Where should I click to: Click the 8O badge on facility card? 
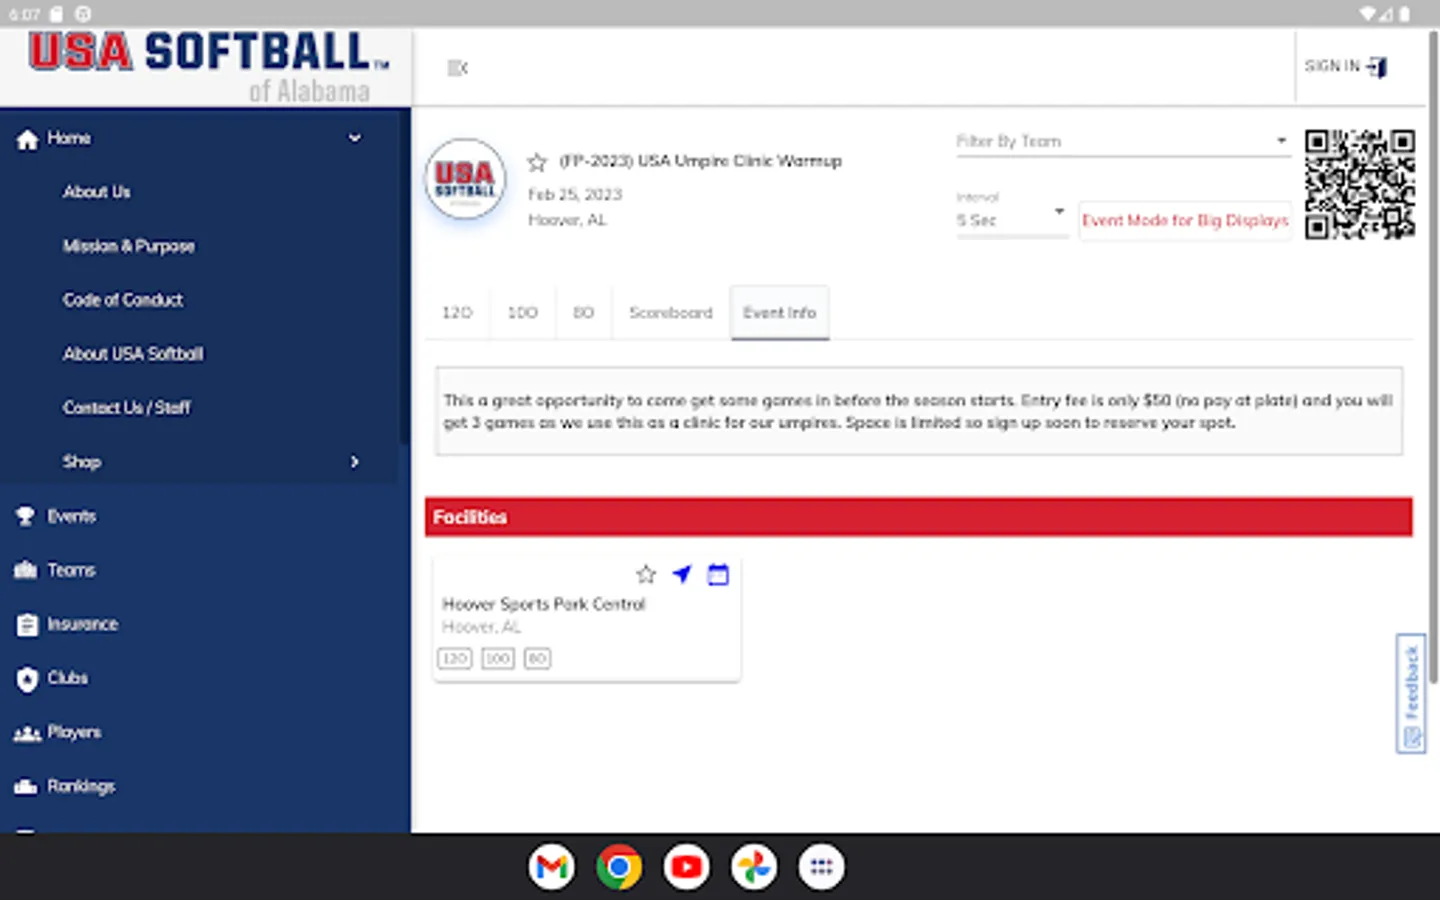click(x=538, y=658)
